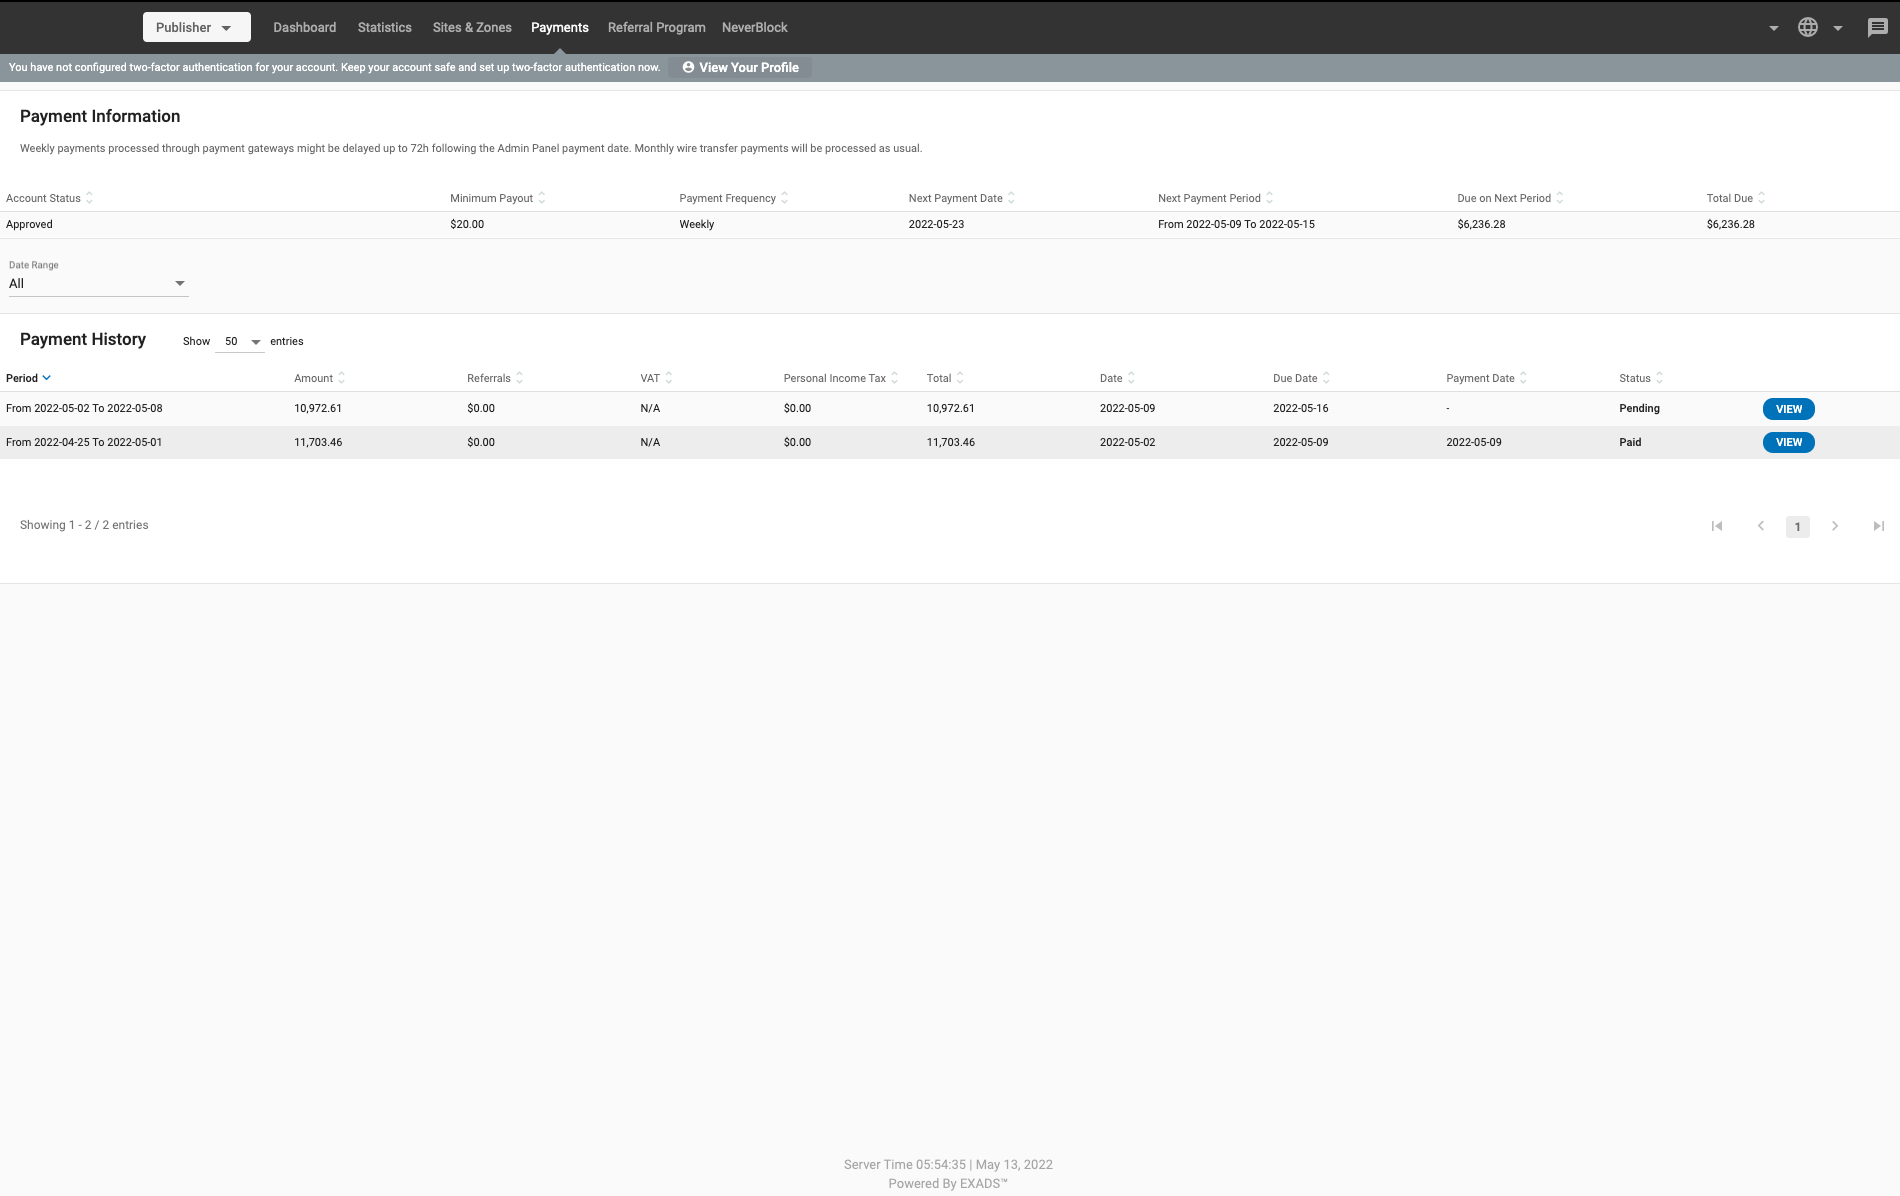Click VIEW on the Pending payment row
Viewport: 1900px width, 1196px height.
pyautogui.click(x=1788, y=408)
